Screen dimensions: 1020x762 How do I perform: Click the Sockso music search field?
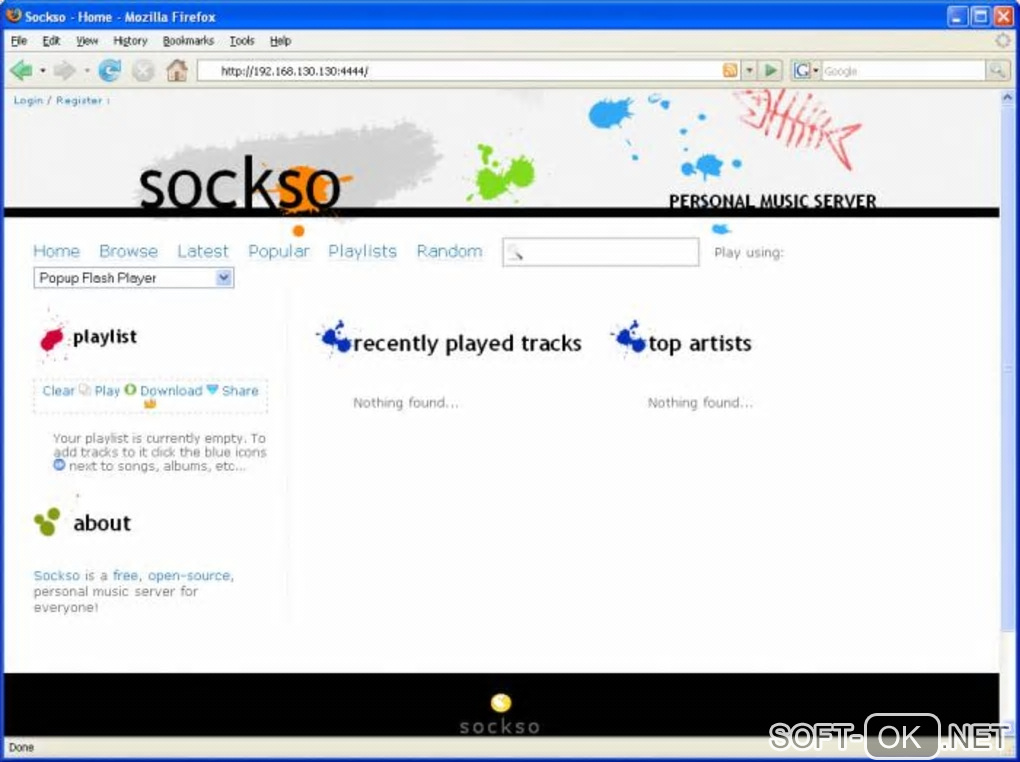600,252
